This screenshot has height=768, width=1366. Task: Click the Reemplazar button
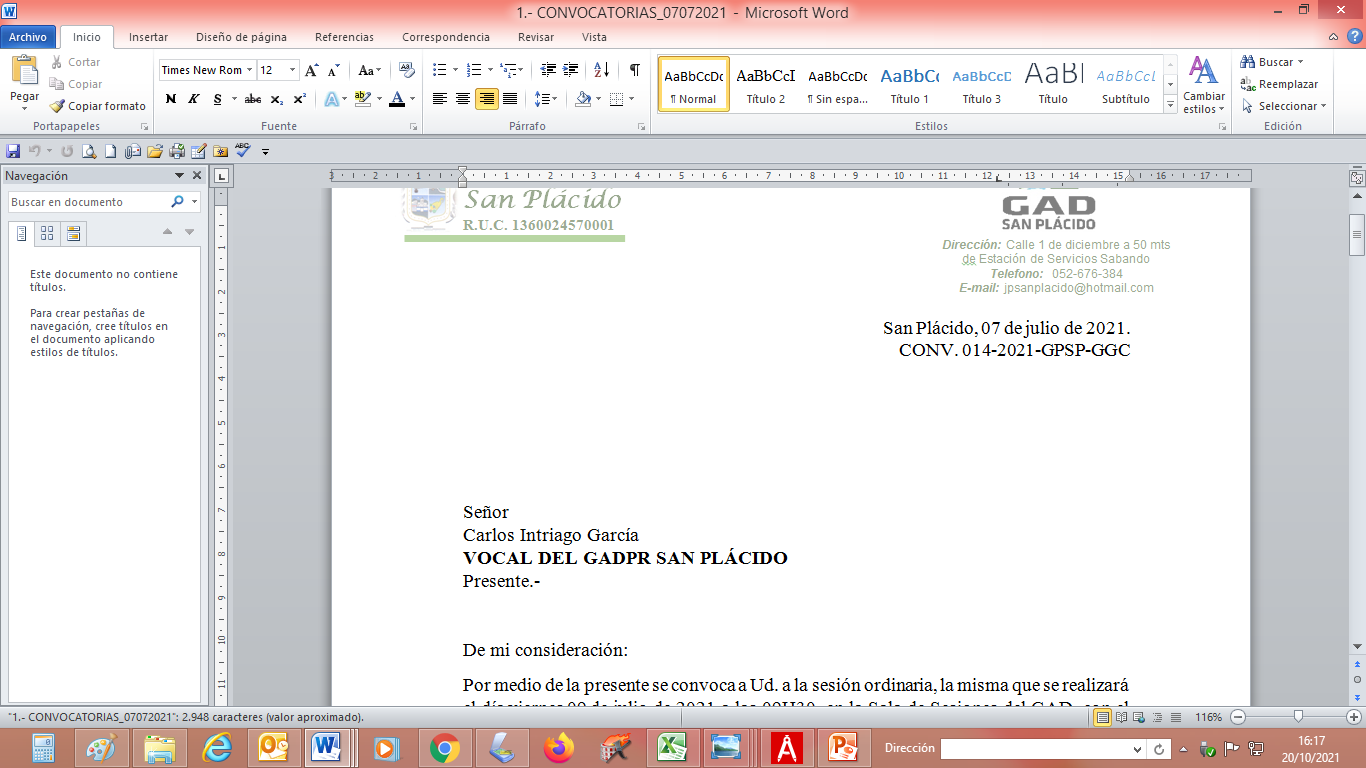tap(1279, 84)
